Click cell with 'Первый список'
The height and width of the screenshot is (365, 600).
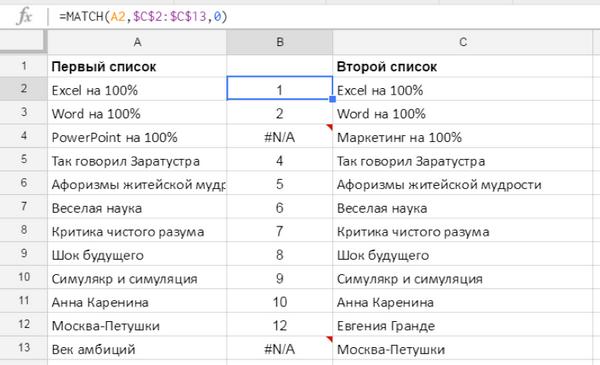tap(137, 66)
